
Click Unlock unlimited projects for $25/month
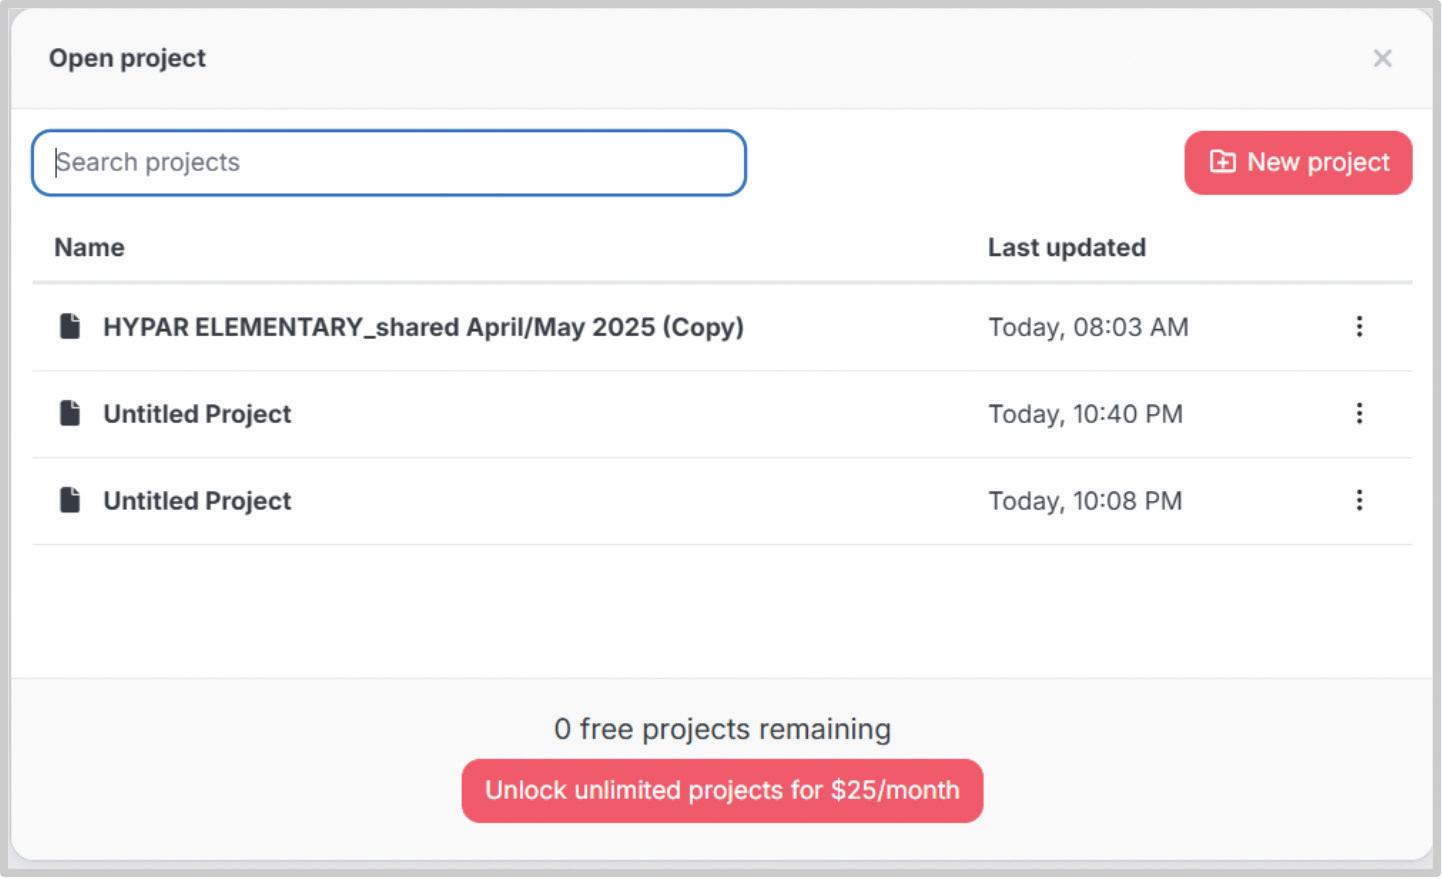point(722,791)
